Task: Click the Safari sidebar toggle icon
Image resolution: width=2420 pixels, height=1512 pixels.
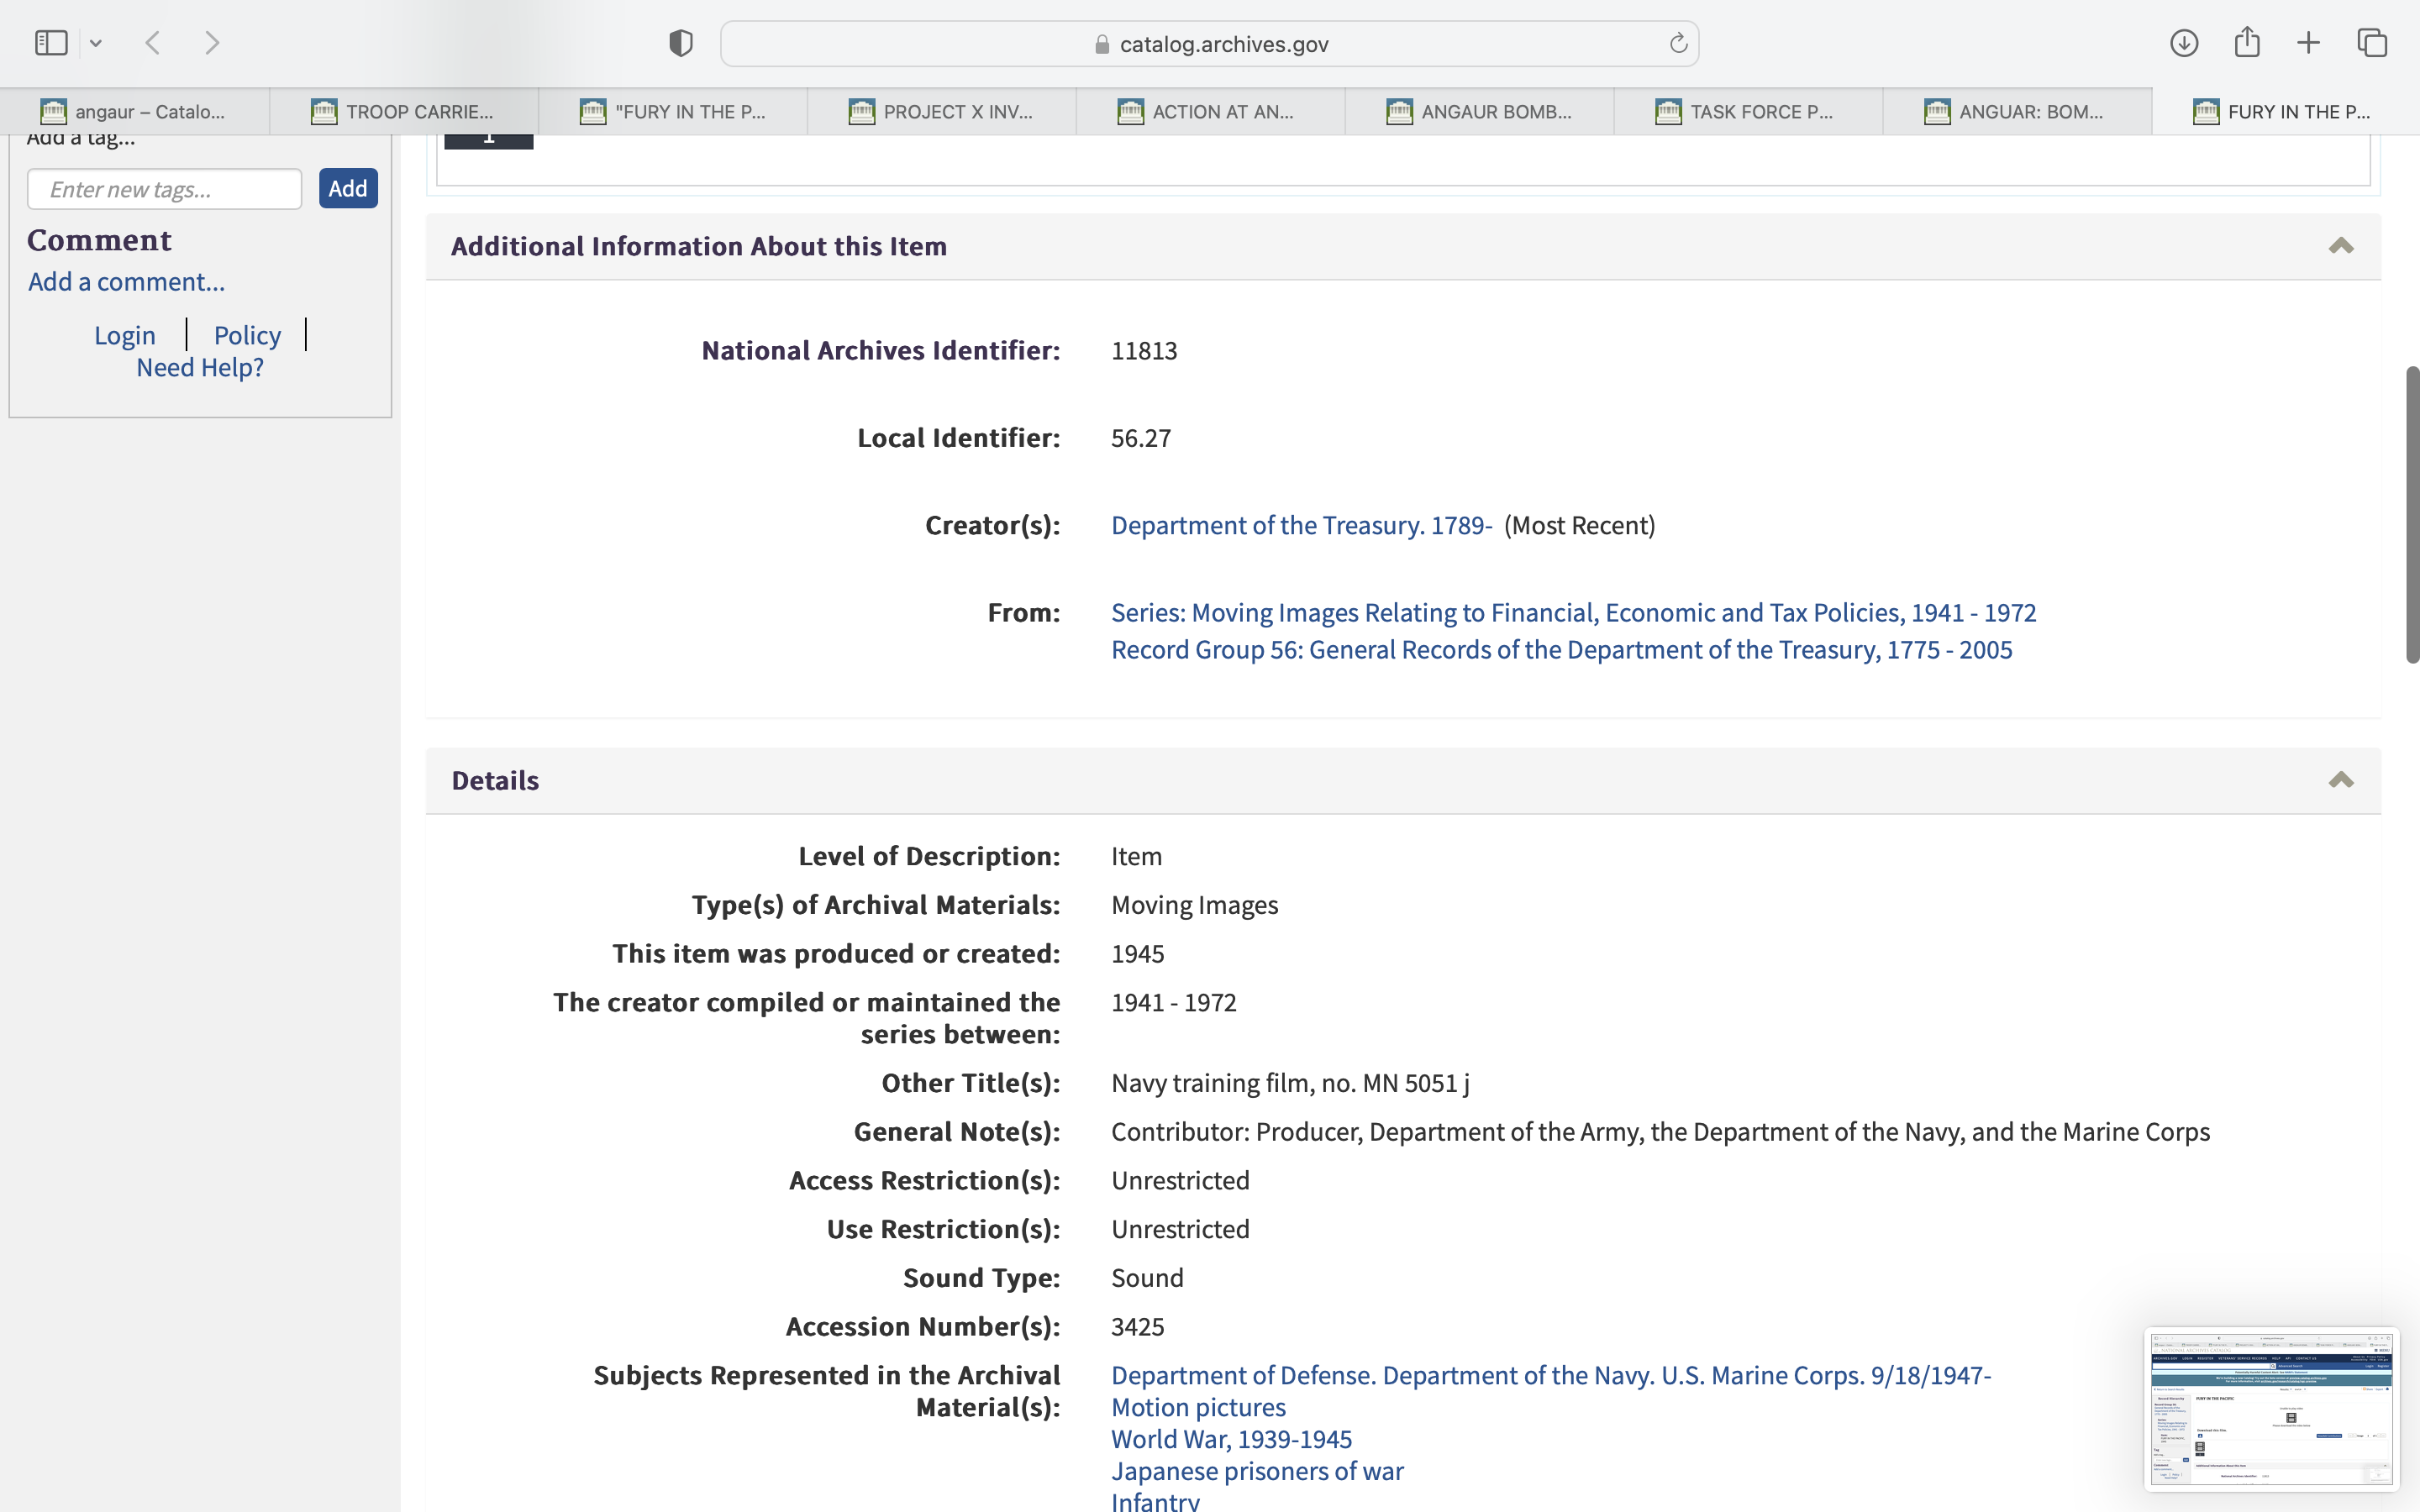Action: pyautogui.click(x=51, y=43)
